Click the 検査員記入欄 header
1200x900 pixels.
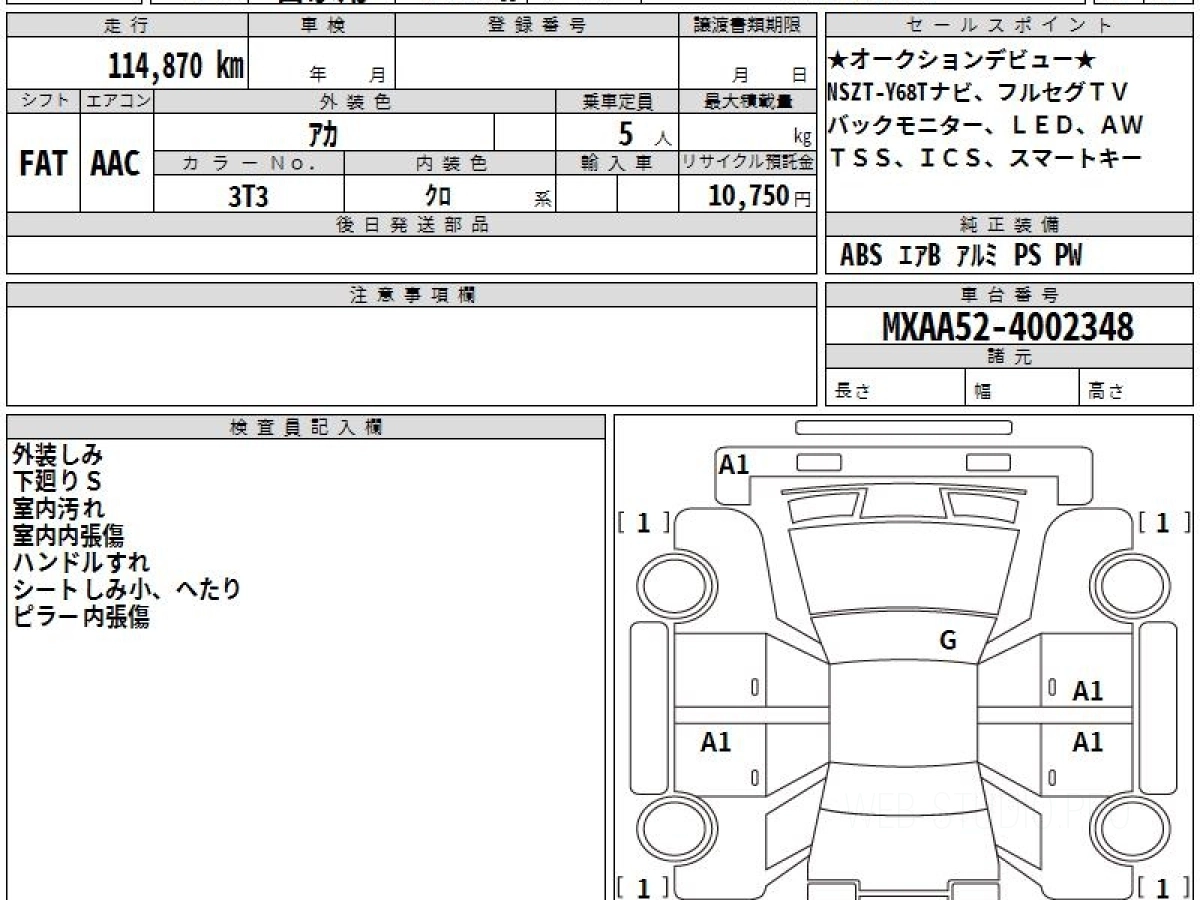coord(306,427)
